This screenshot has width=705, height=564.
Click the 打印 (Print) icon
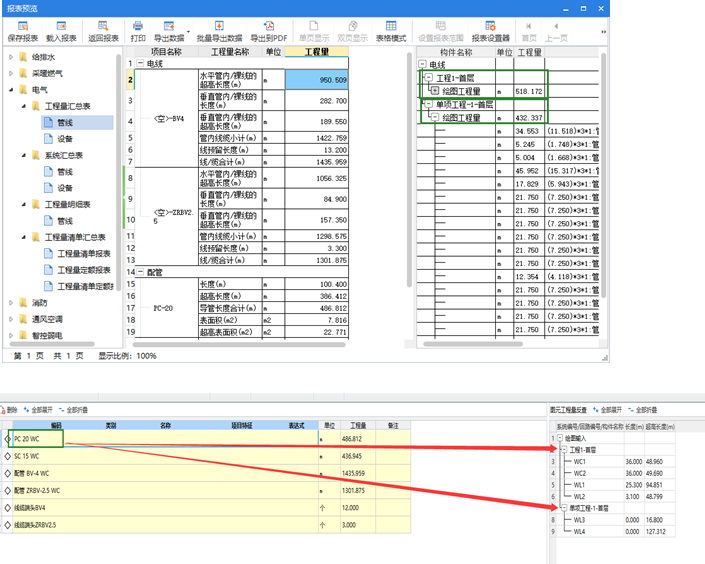[x=138, y=31]
